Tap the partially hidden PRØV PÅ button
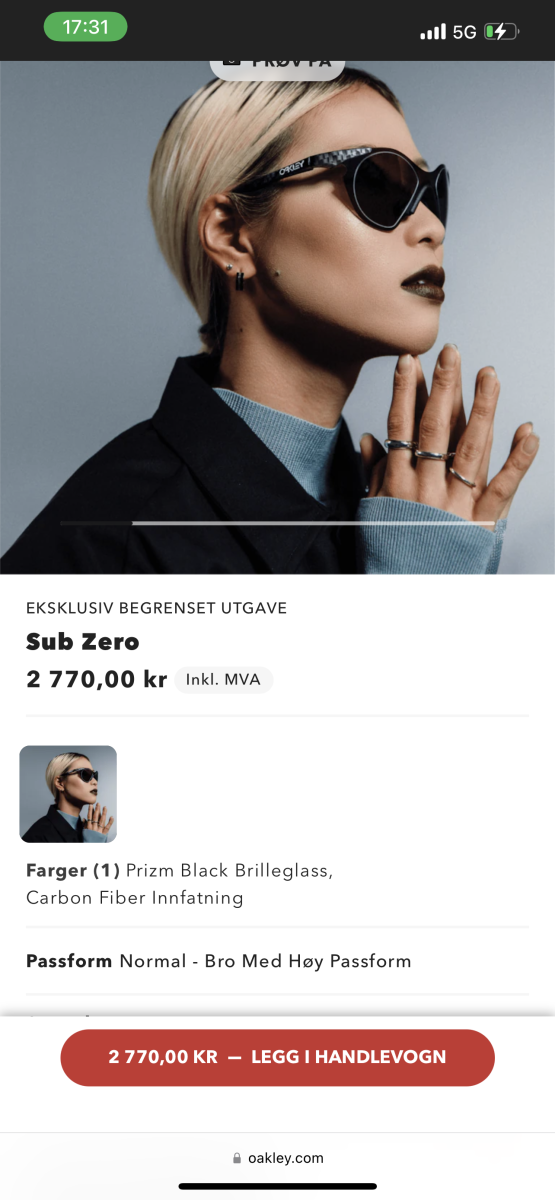Screen dimensions: 555x1200 click(x=277, y=66)
